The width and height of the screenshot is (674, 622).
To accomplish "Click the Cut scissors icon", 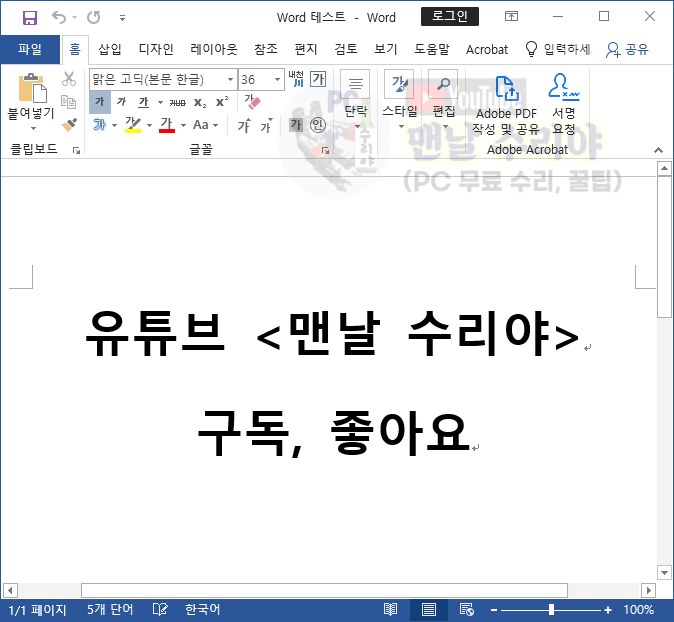I will pos(69,80).
